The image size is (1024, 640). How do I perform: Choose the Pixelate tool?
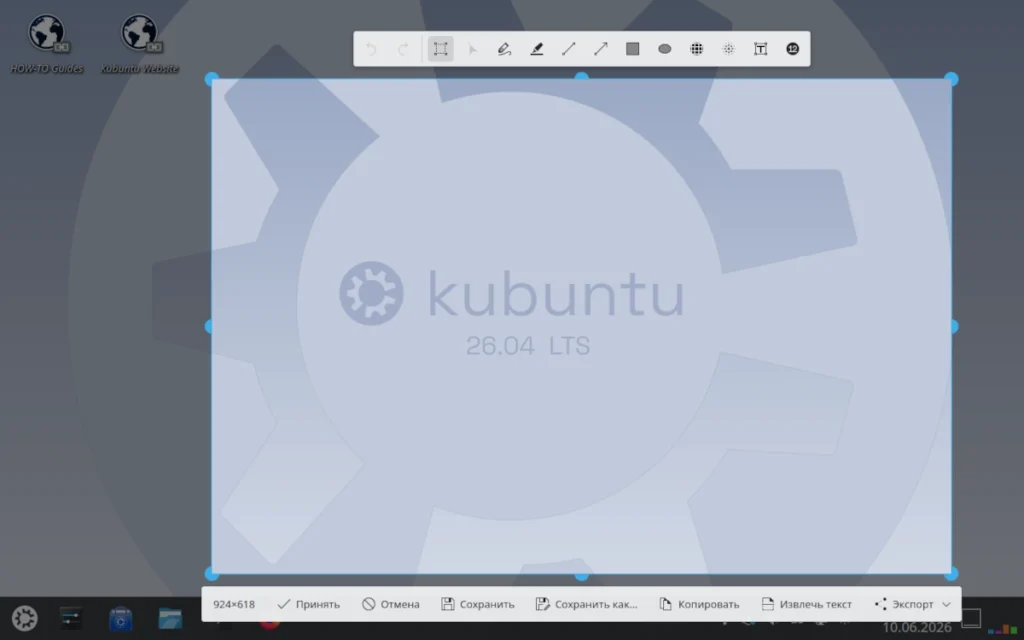click(x=696, y=49)
